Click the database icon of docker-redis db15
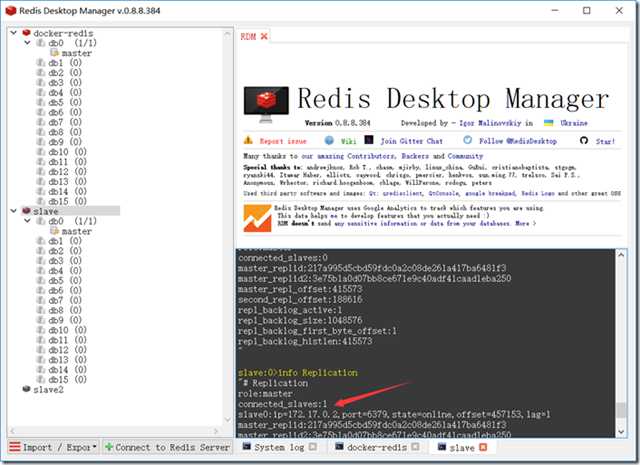Screen dimensions: 640x465 point(41,201)
